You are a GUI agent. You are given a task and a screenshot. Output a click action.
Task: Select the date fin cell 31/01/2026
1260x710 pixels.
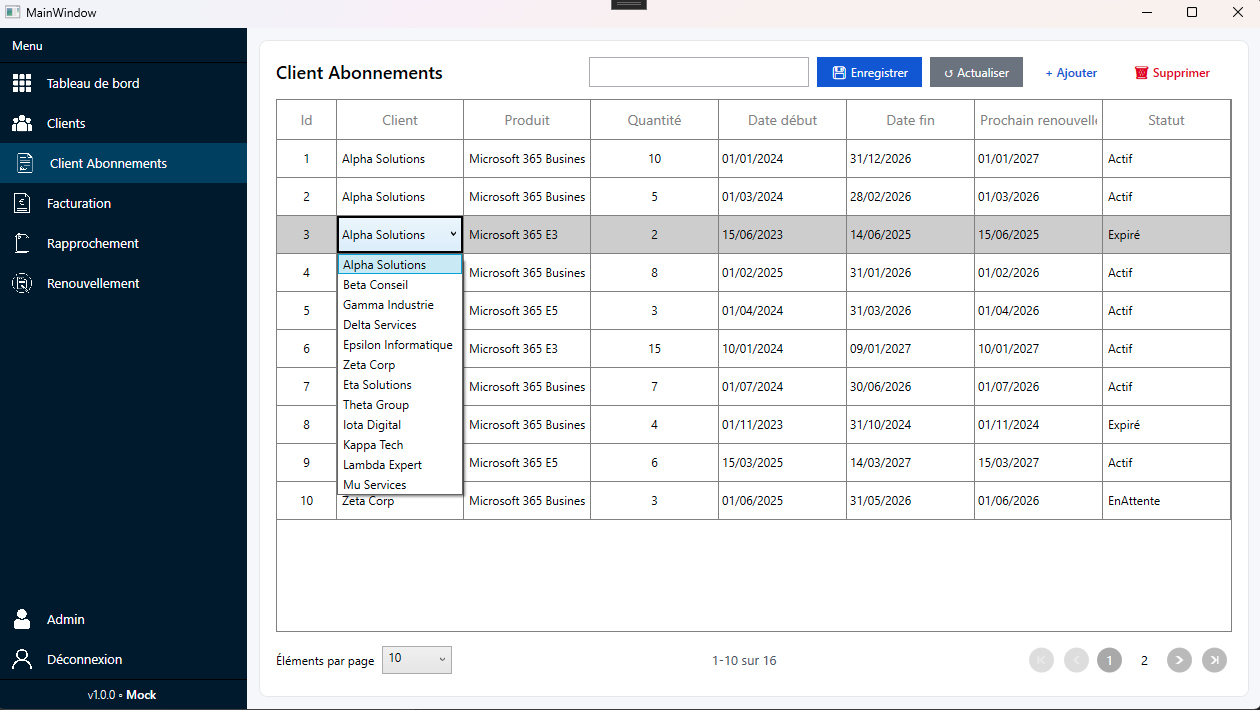point(910,273)
